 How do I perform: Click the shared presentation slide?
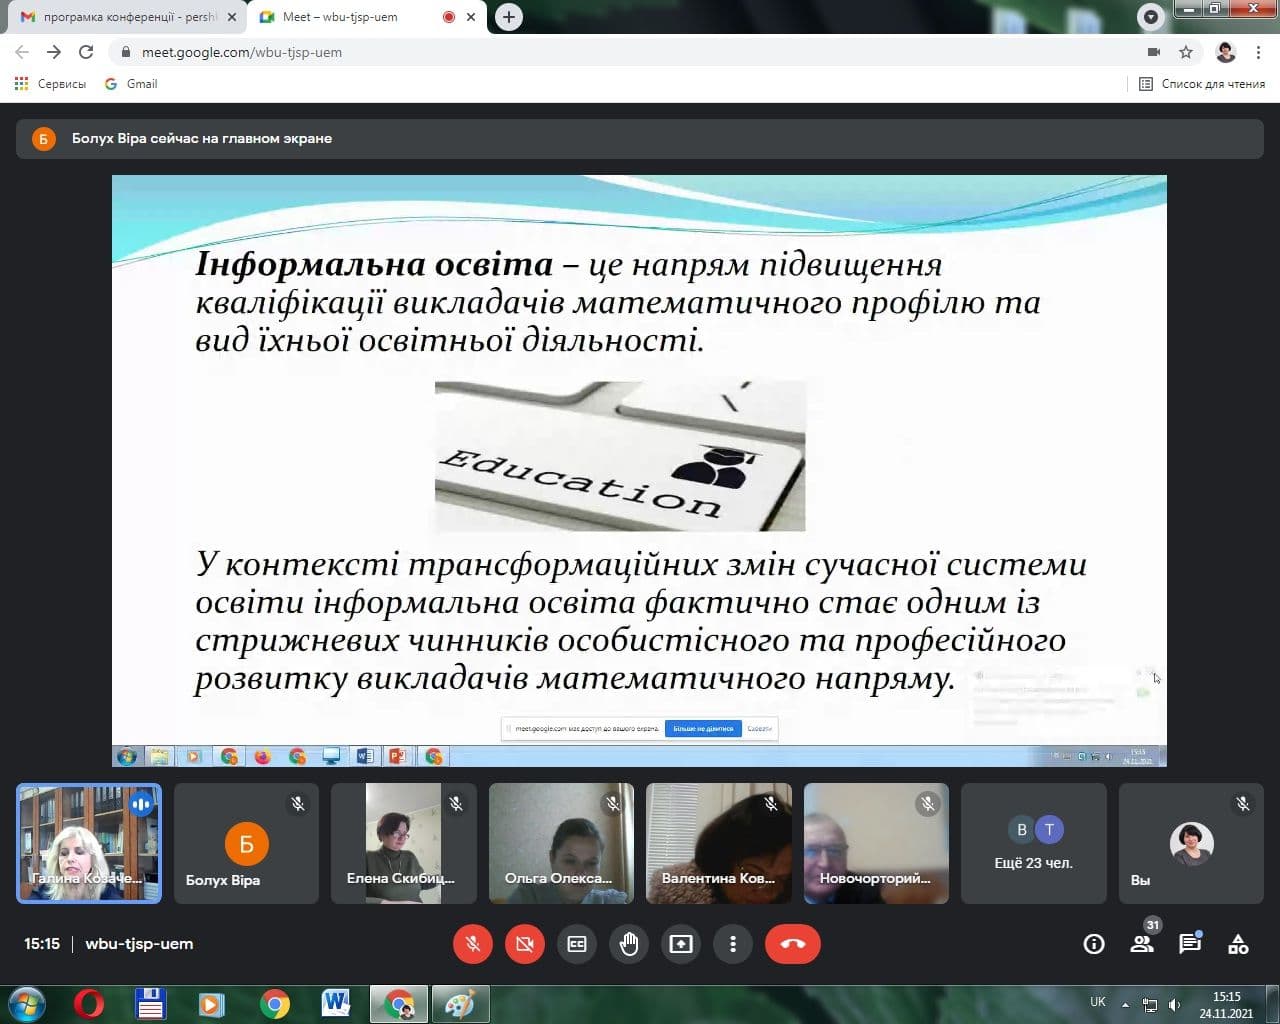[639, 471]
